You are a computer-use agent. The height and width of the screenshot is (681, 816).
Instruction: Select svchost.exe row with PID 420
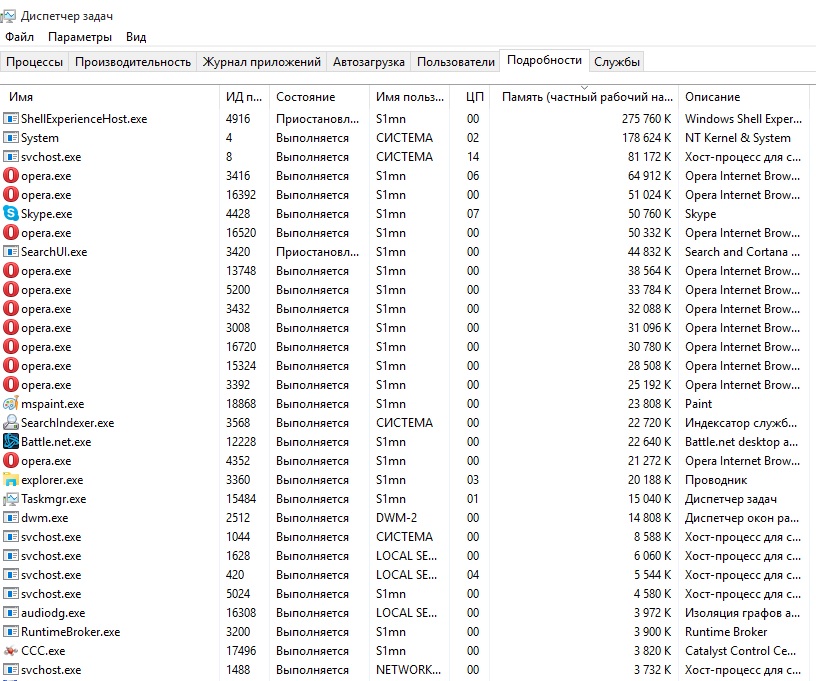(x=404, y=575)
